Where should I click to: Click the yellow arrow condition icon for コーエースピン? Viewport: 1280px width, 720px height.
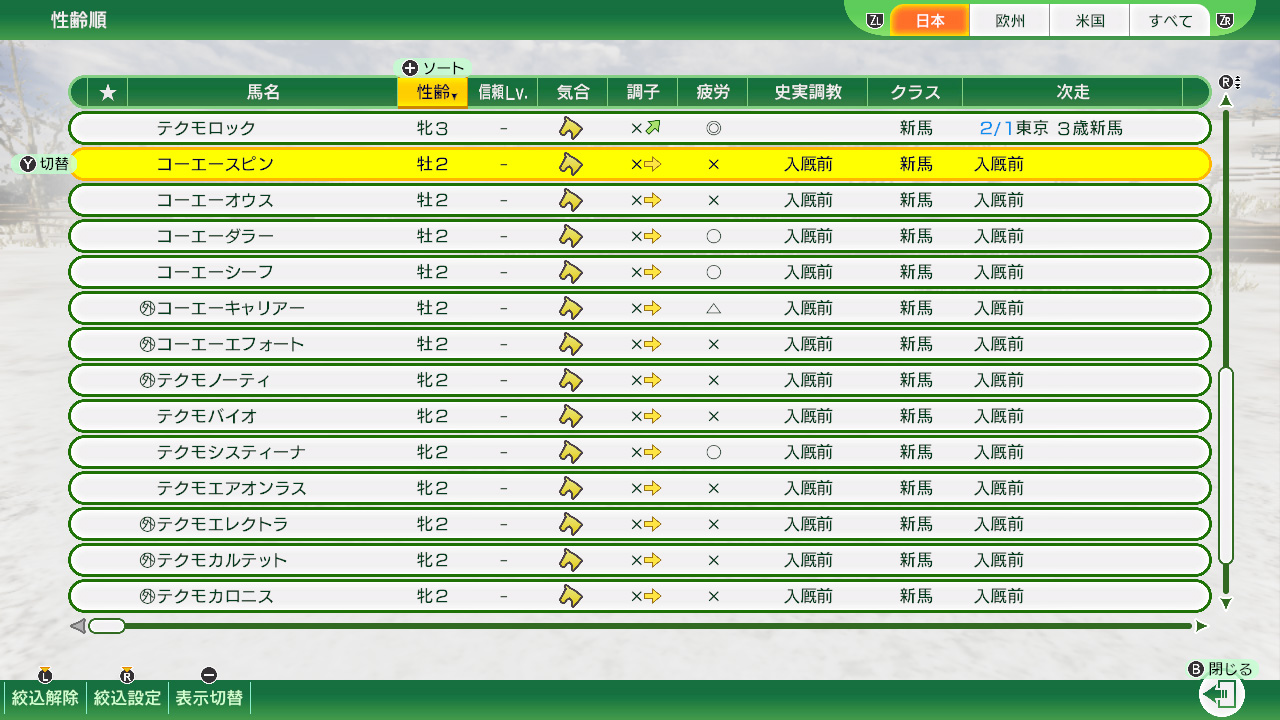(x=653, y=164)
